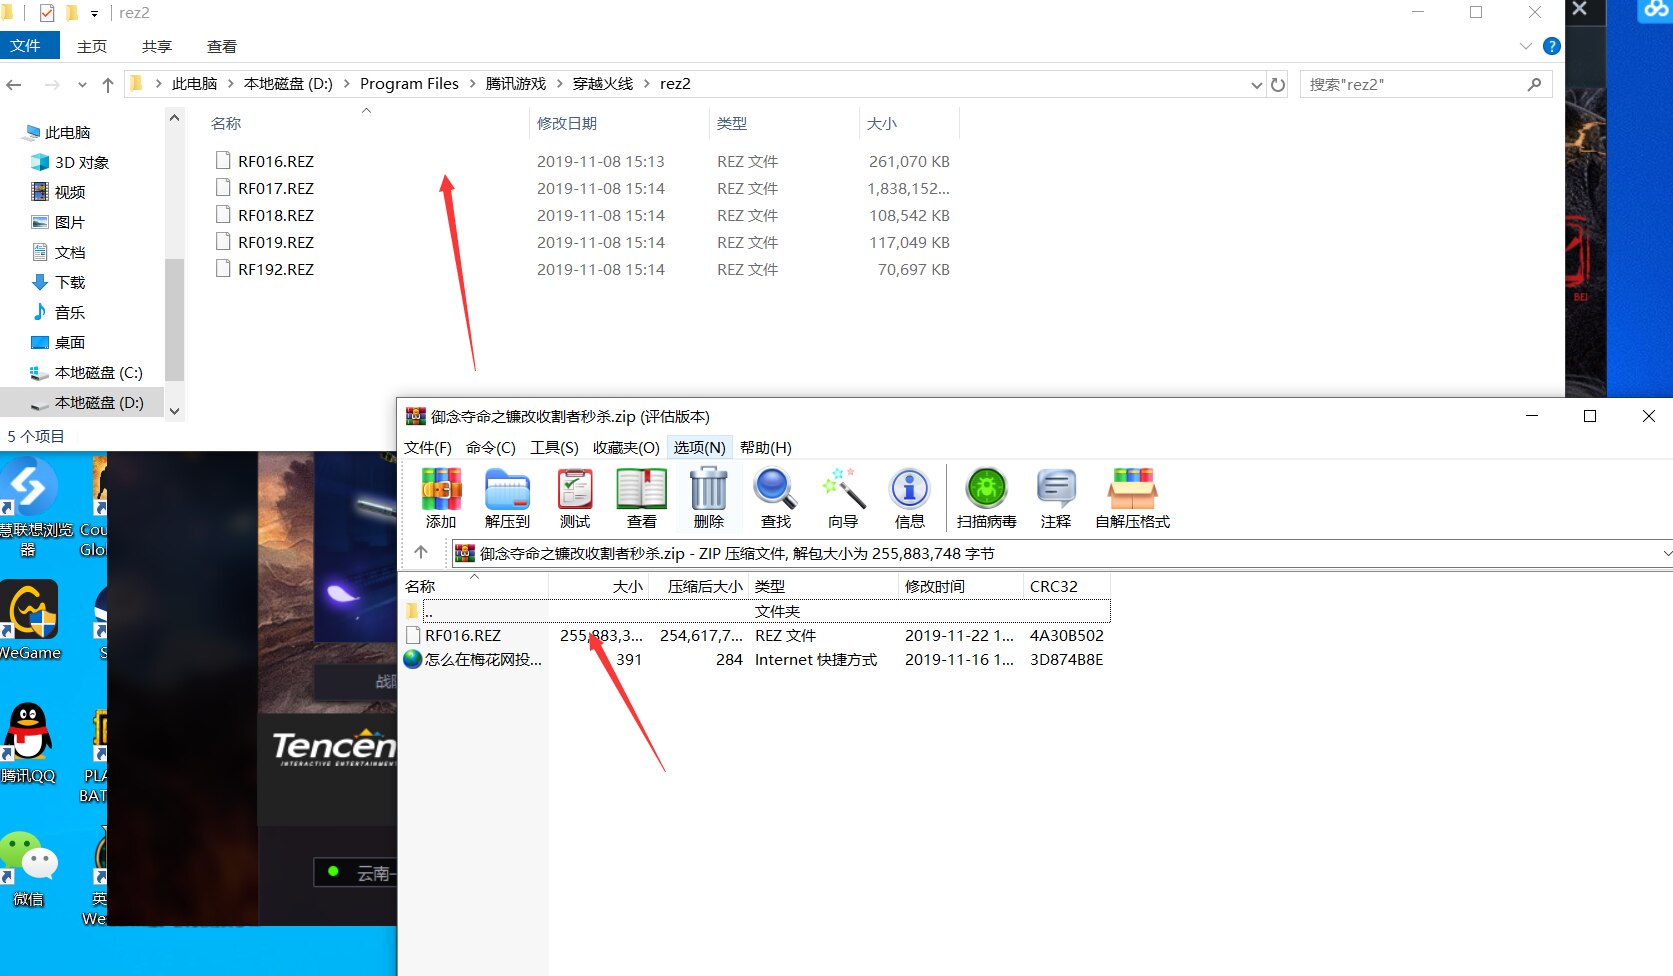Viewport: 1673px width, 976px height.
Task: Click the Delete toolbar icon in WinRAR
Action: [708, 498]
